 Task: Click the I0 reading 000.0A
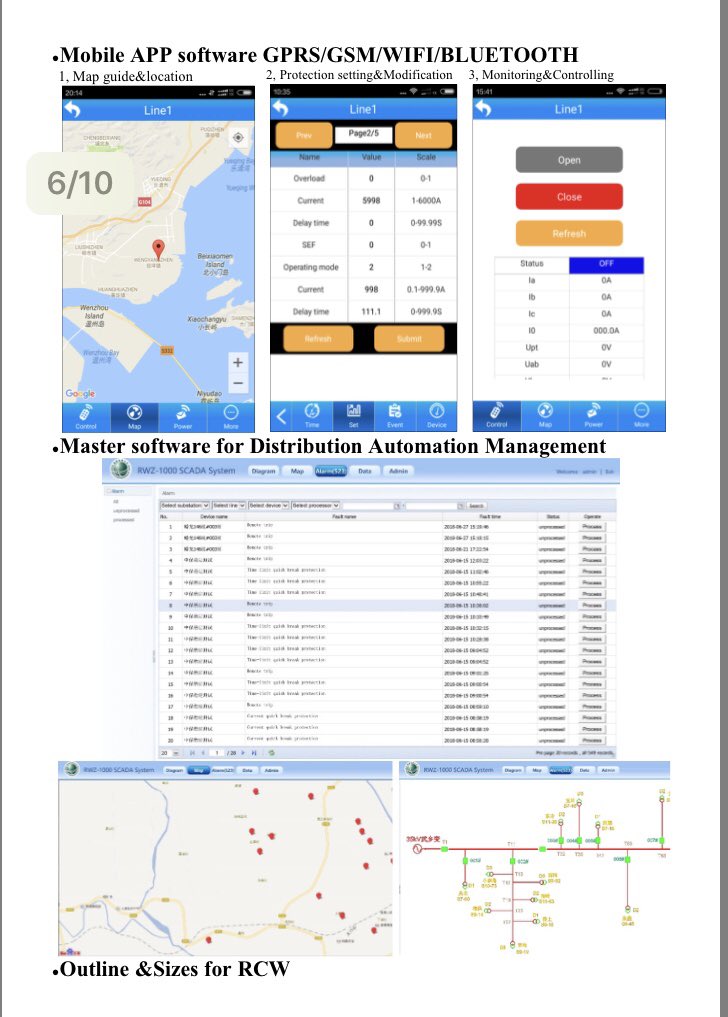[x=607, y=331]
